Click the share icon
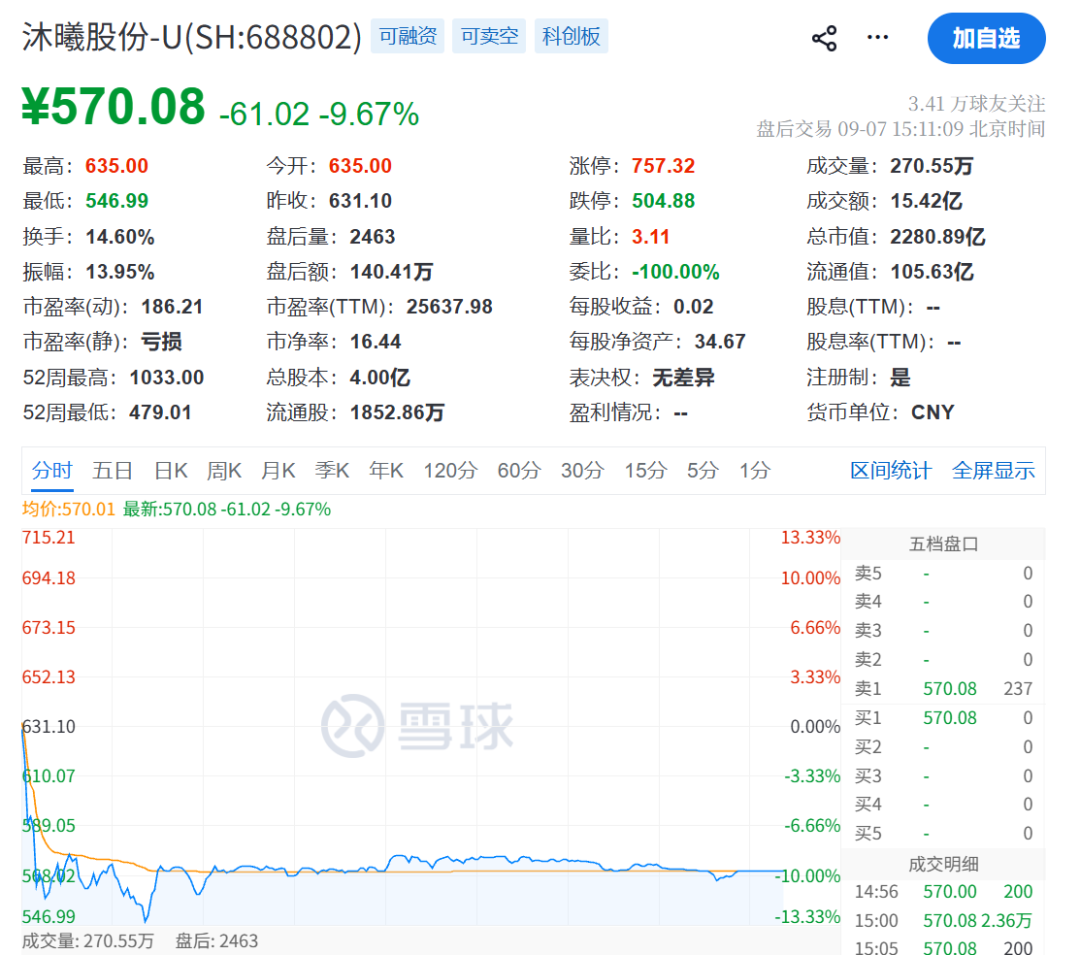The image size is (1080, 955). pyautogui.click(x=824, y=38)
